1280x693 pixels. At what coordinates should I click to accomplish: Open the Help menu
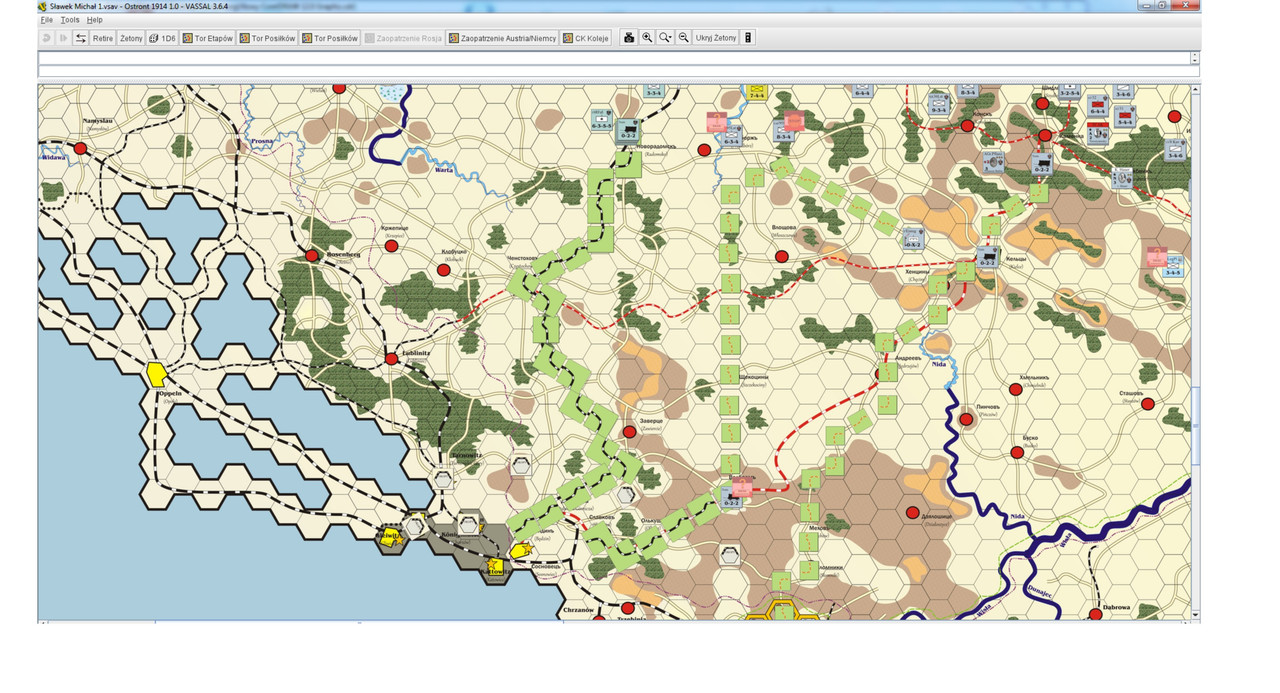click(94, 20)
